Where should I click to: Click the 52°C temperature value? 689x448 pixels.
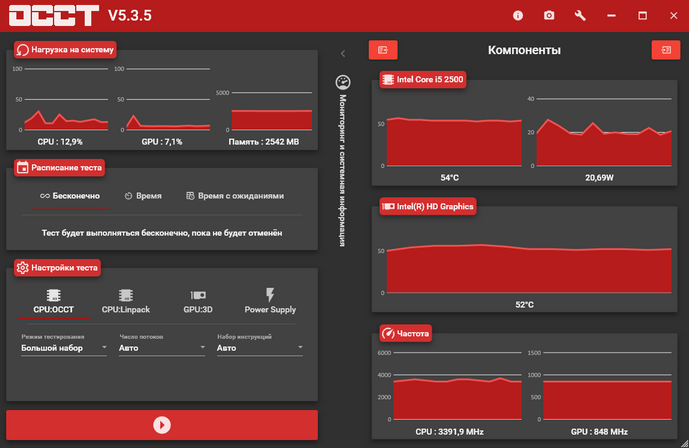tap(525, 305)
